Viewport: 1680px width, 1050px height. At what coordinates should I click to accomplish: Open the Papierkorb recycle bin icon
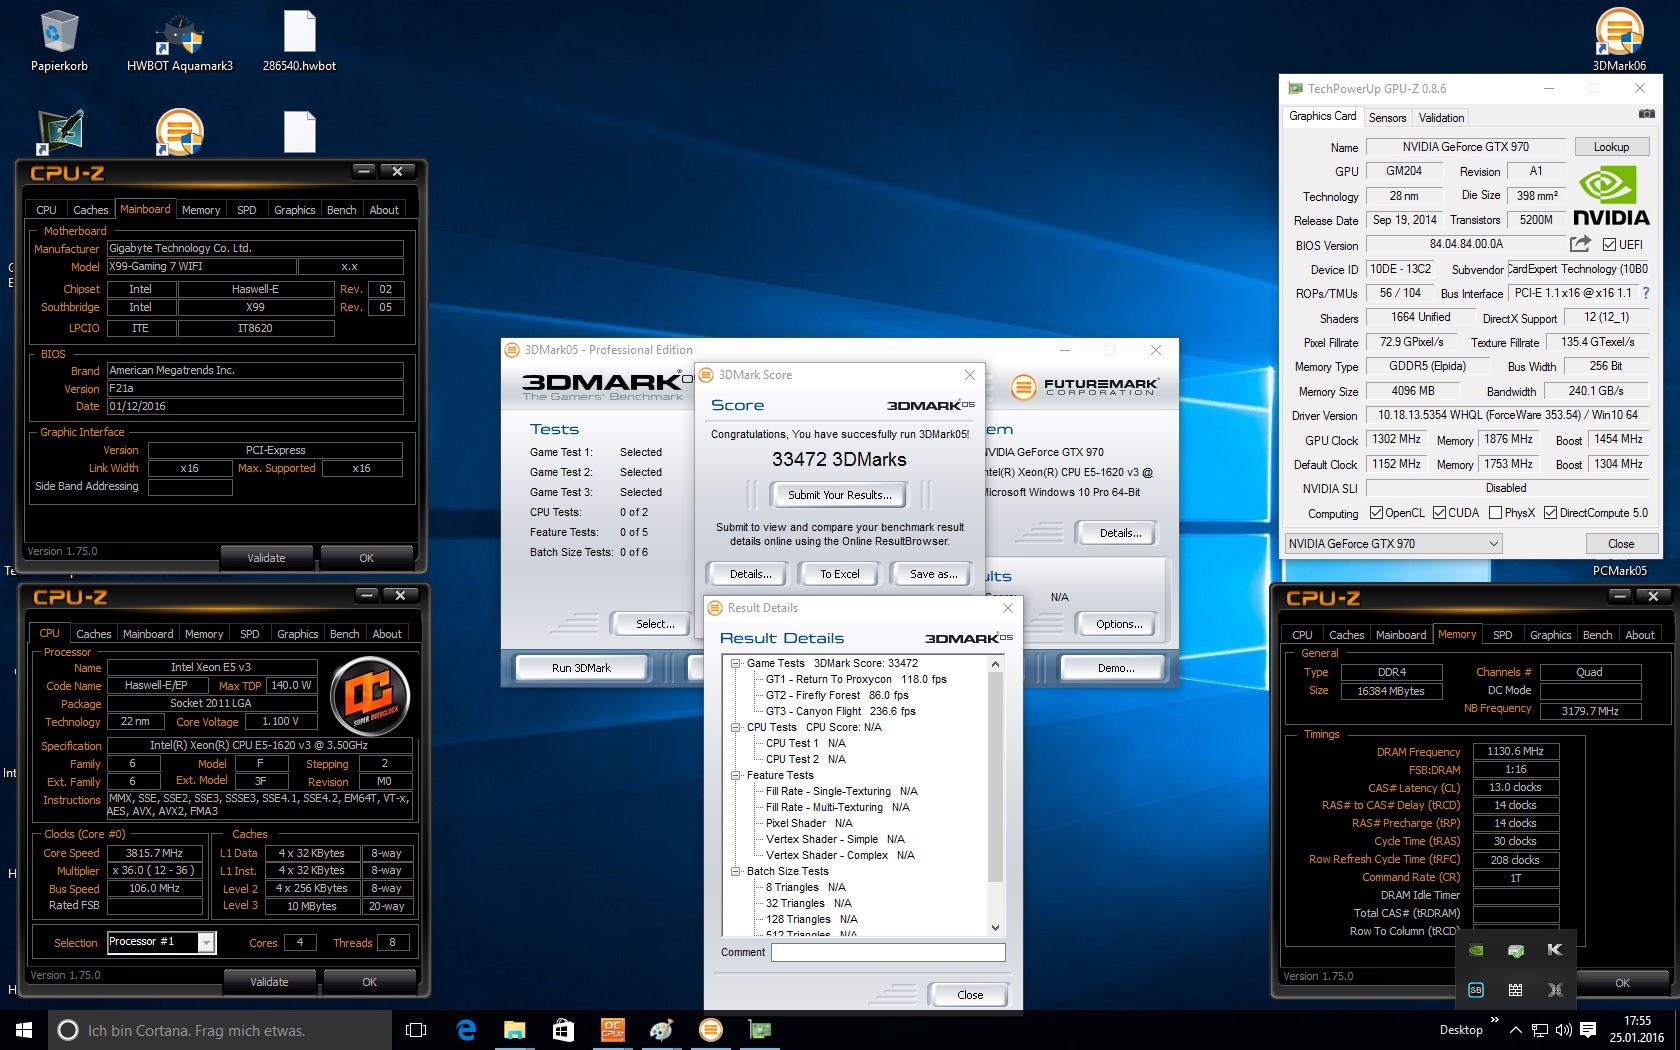click(x=59, y=42)
